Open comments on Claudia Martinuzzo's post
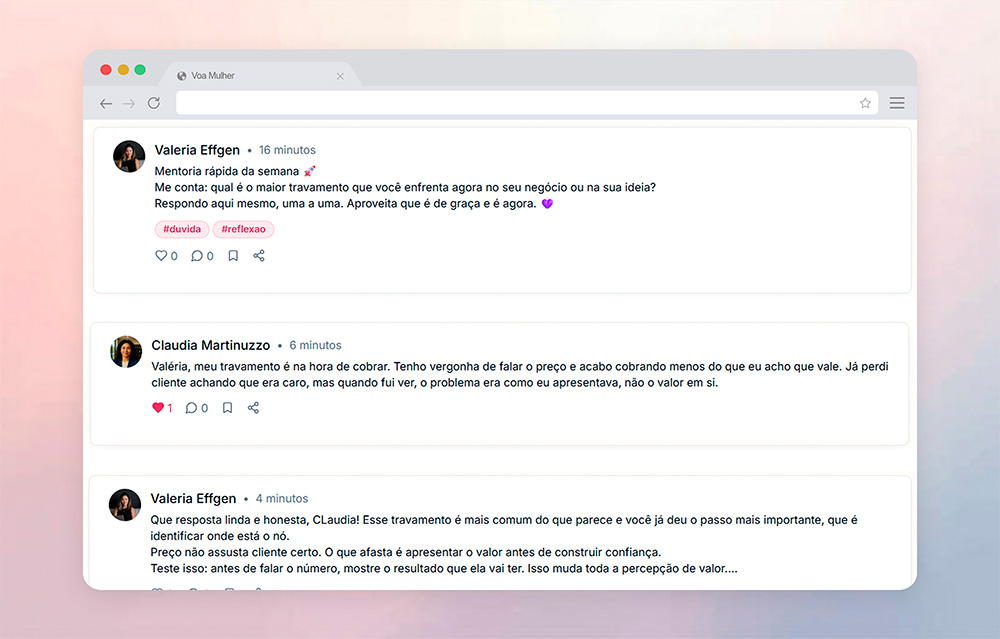This screenshot has height=639, width=1000. pos(191,408)
